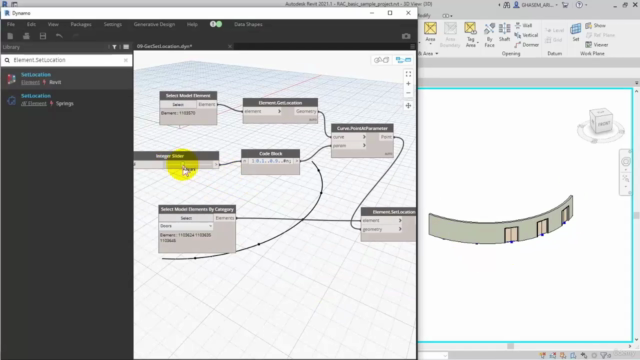The image size is (640, 360).
Task: Toggle the 3D background preview navigation
Action: pyautogui.click(x=381, y=60)
